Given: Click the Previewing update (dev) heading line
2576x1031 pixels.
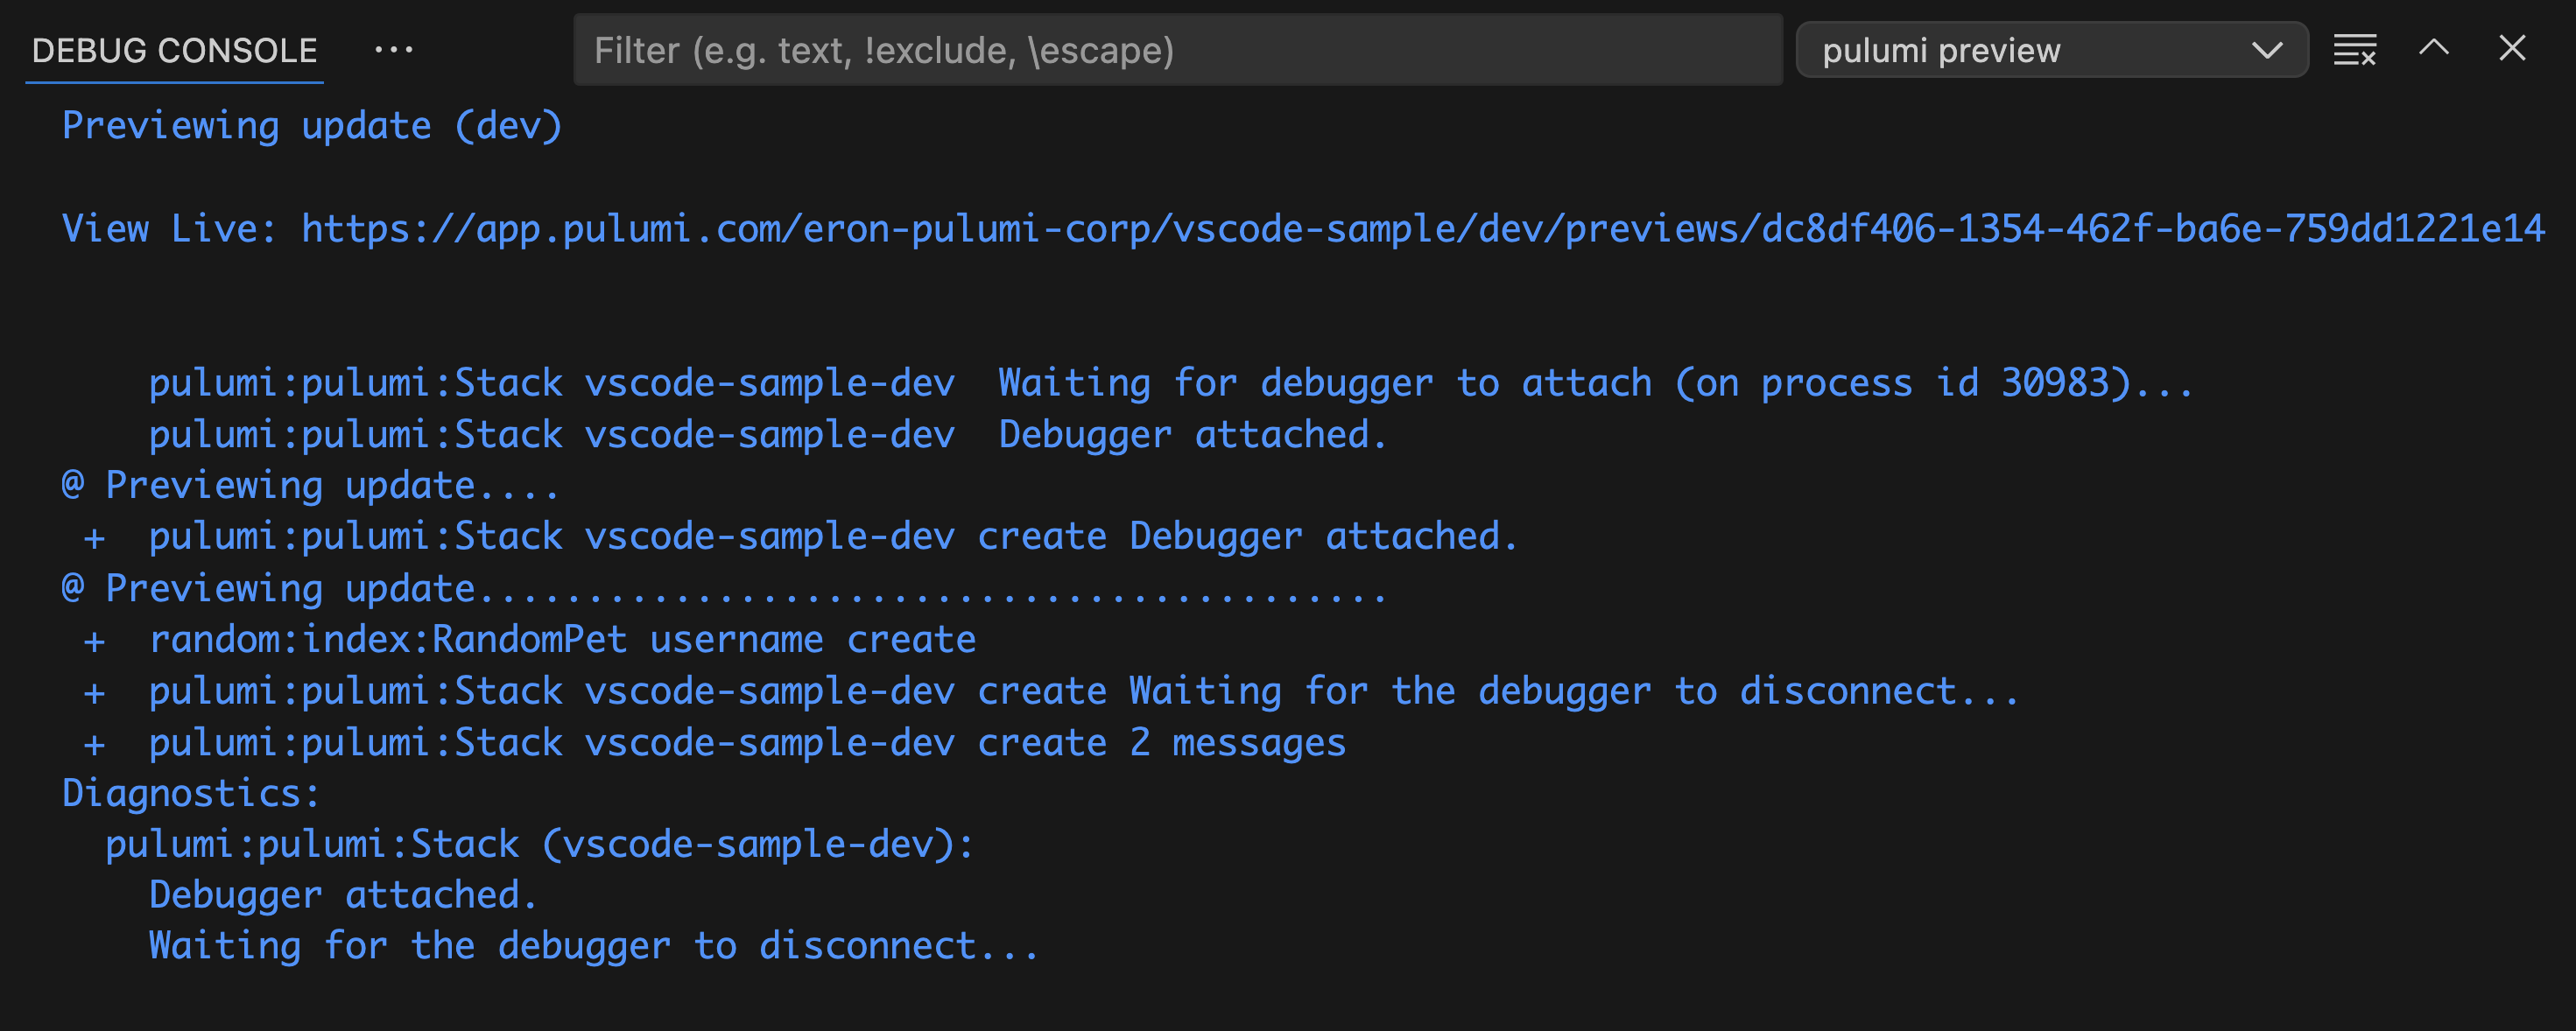Looking at the screenshot, I should (311, 125).
